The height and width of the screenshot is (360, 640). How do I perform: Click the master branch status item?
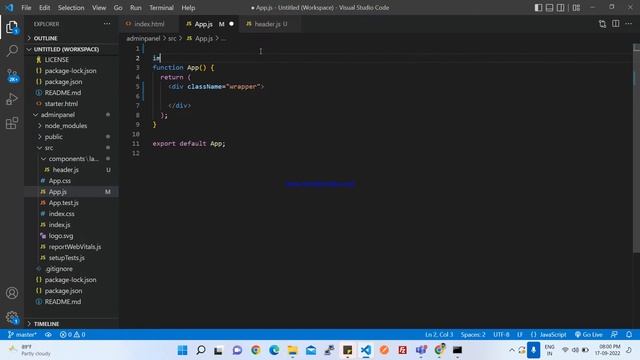22,335
